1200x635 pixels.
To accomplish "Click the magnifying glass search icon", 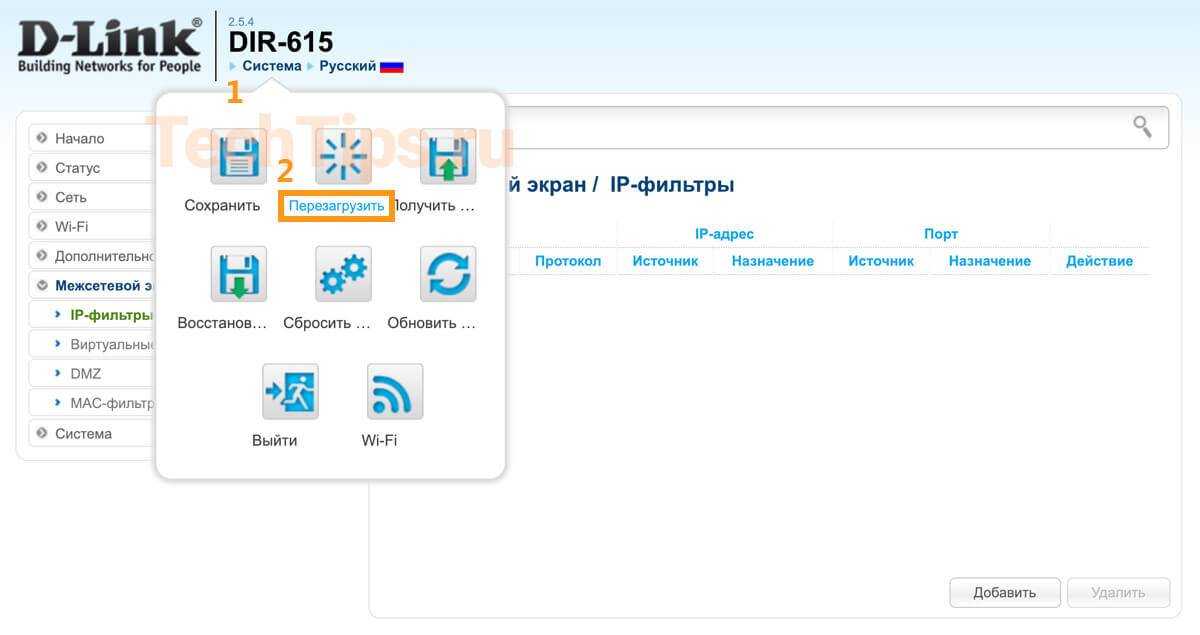I will tap(1142, 127).
